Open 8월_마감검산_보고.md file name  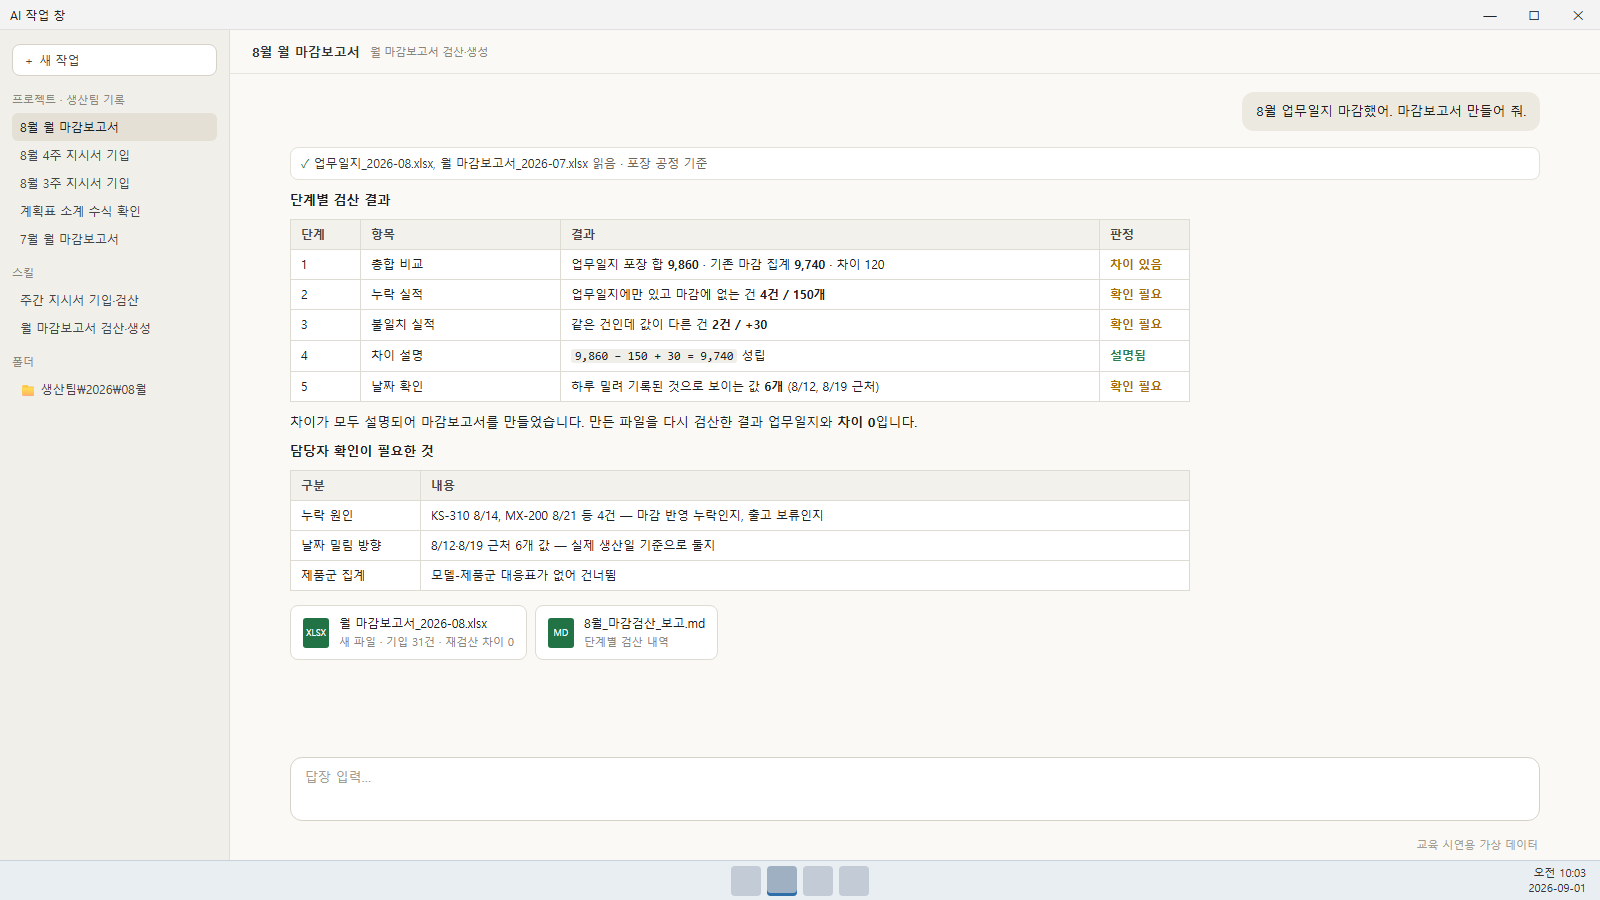644,623
